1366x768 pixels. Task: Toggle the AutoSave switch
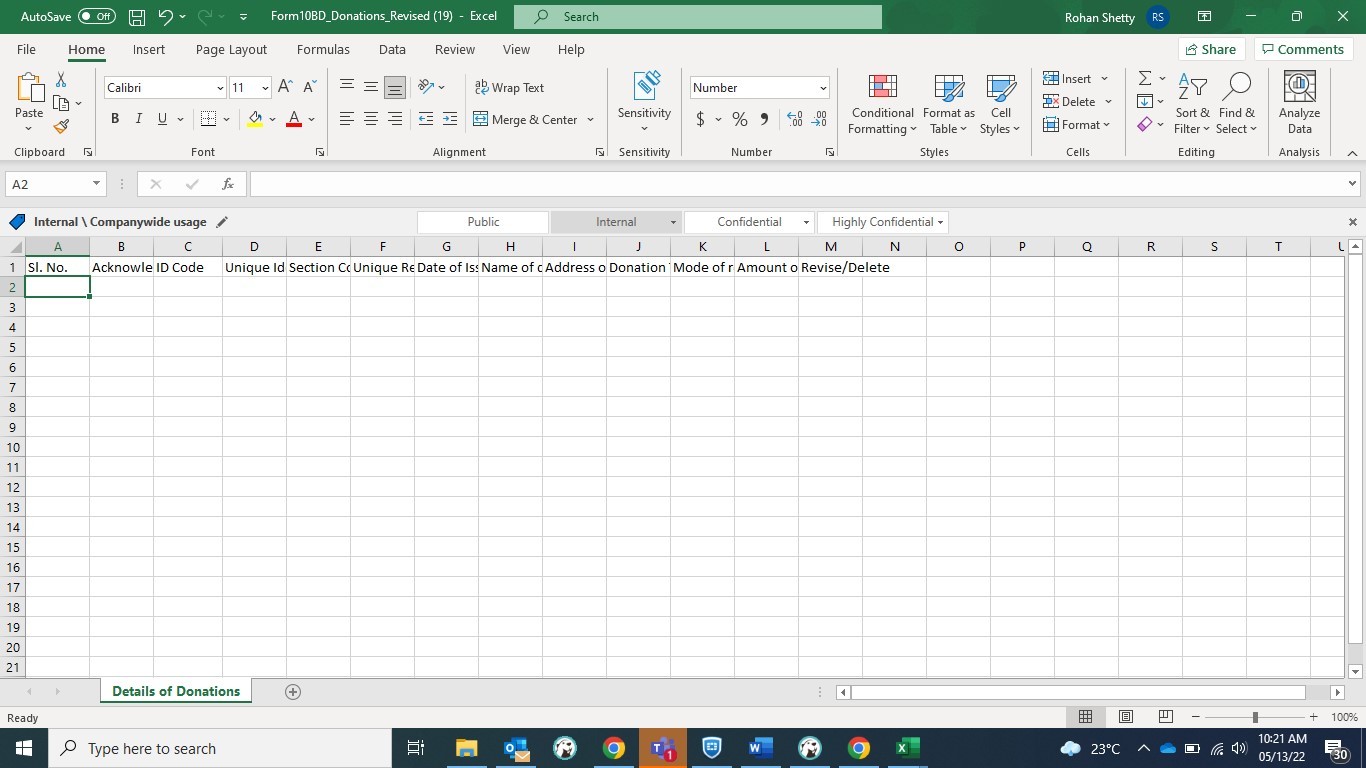coord(96,17)
